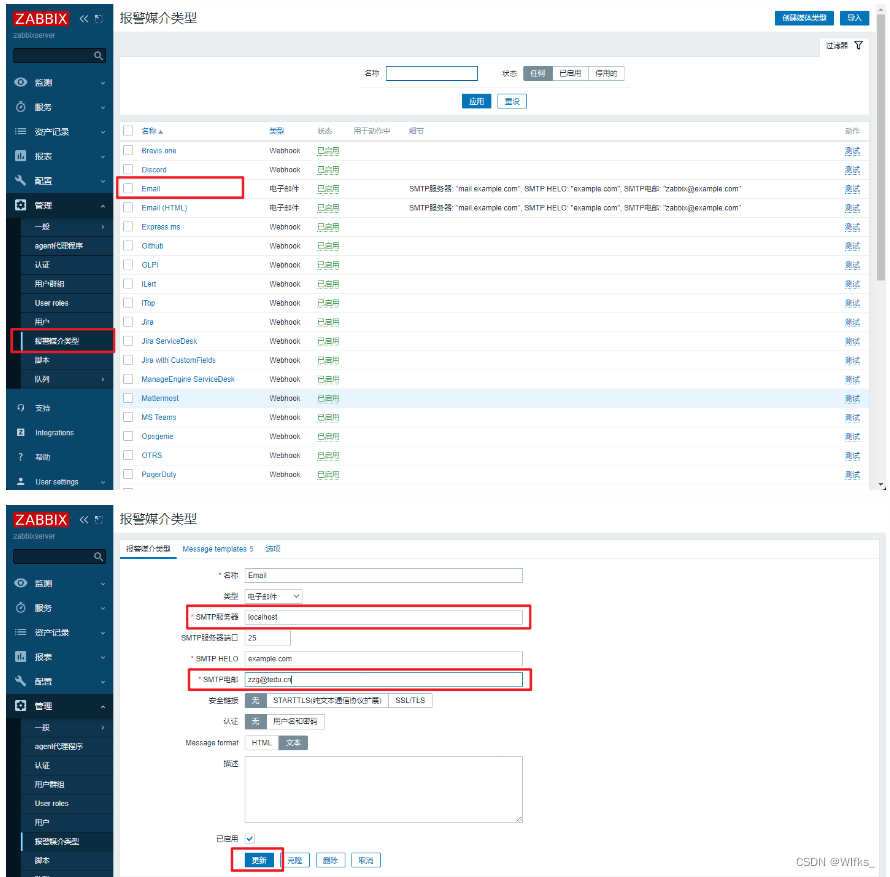Expand the User settings chevron
The height and width of the screenshot is (877, 890).
(103, 482)
